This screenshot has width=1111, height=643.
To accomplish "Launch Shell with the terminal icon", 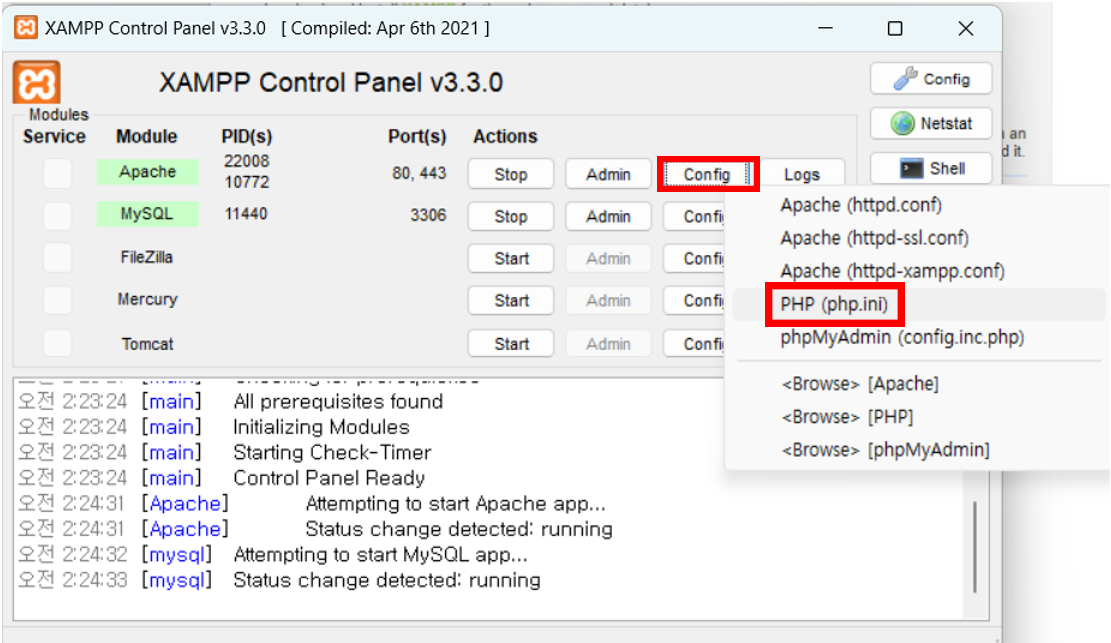I will tap(931, 168).
